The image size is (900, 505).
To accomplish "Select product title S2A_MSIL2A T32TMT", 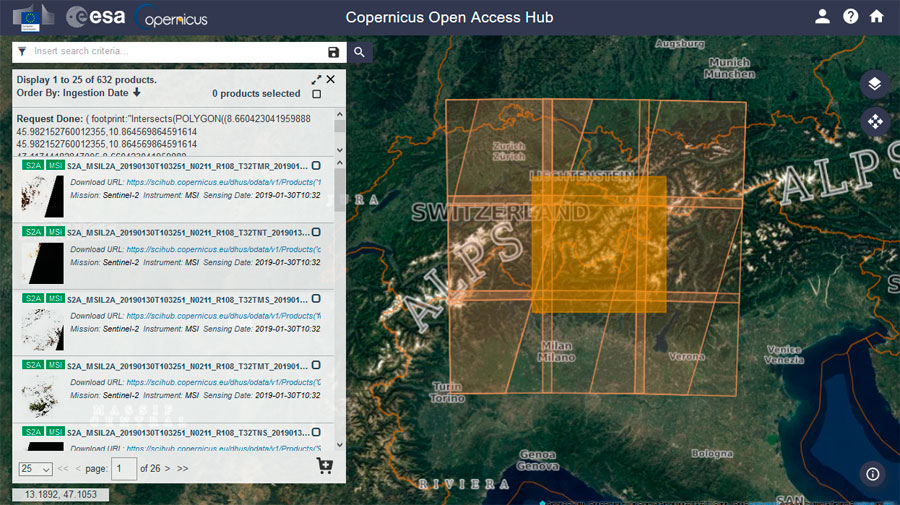I will [x=188, y=366].
